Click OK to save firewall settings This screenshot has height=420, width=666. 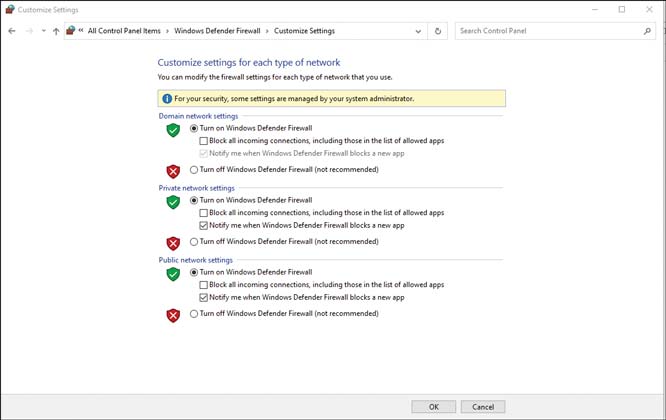click(433, 407)
